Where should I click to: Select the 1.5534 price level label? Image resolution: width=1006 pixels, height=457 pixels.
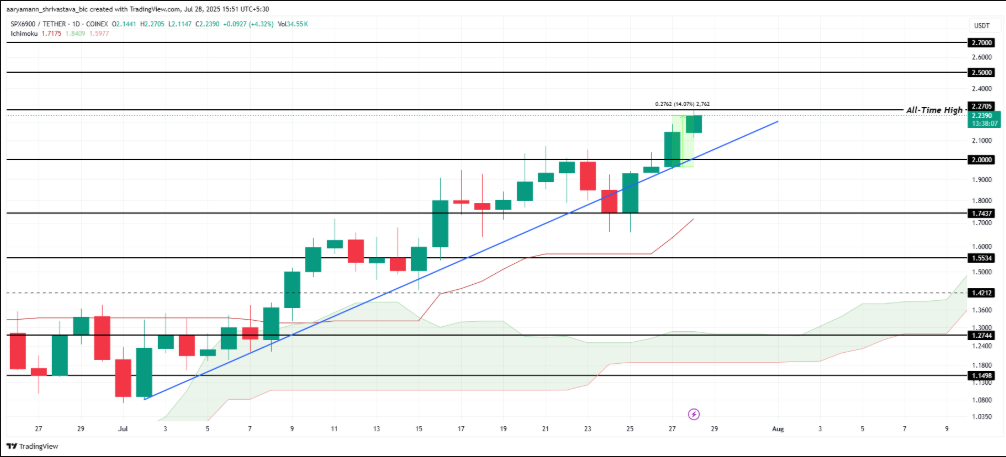[982, 257]
